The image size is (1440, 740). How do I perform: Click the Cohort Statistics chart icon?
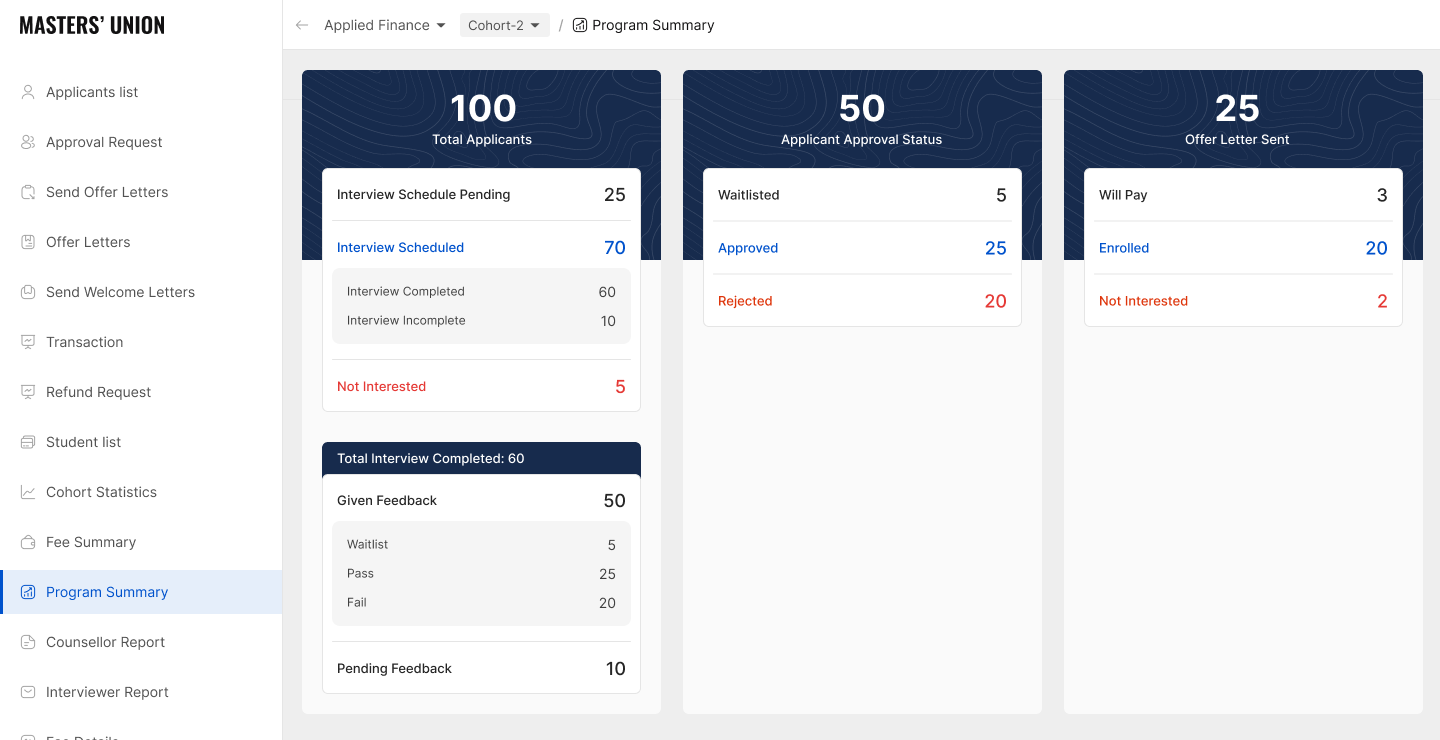click(x=28, y=492)
